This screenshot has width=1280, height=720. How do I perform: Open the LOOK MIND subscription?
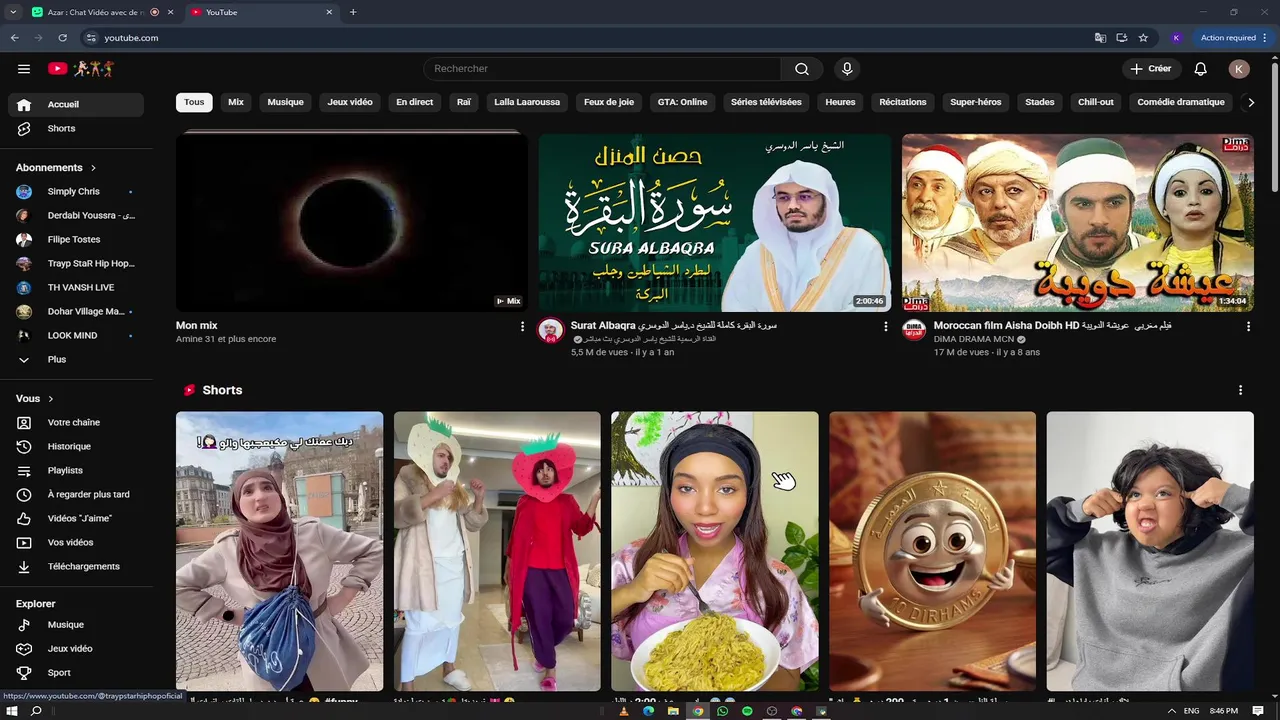(x=76, y=335)
